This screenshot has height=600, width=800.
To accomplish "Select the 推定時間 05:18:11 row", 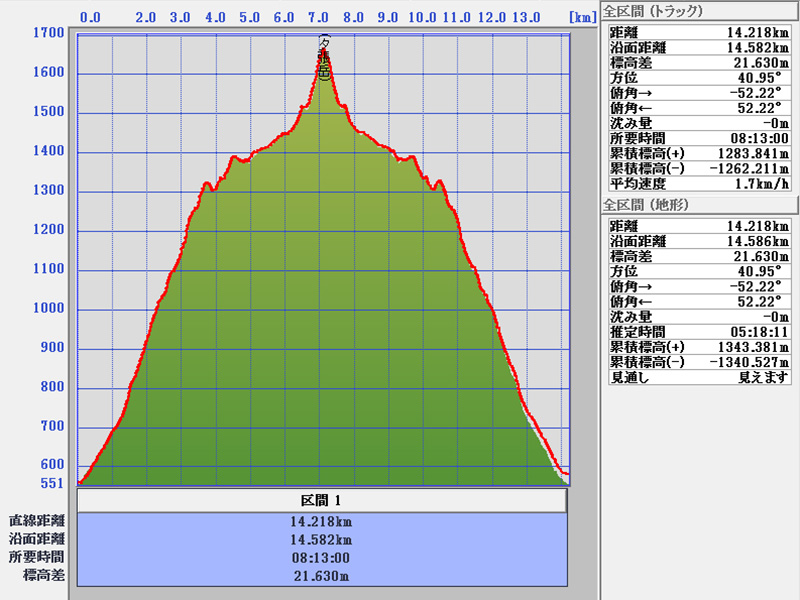I will 699,331.
